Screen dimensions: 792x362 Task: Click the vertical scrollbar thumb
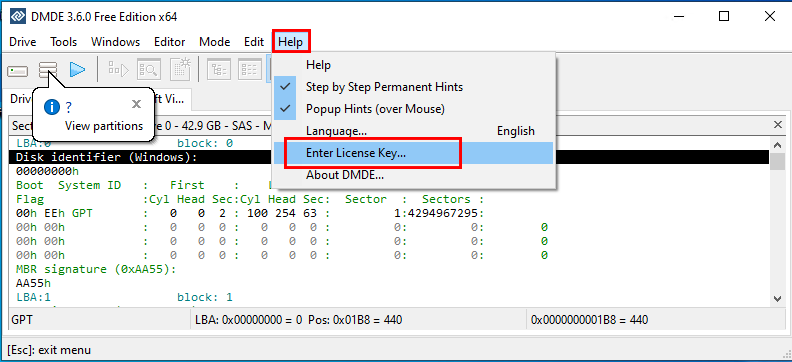778,162
